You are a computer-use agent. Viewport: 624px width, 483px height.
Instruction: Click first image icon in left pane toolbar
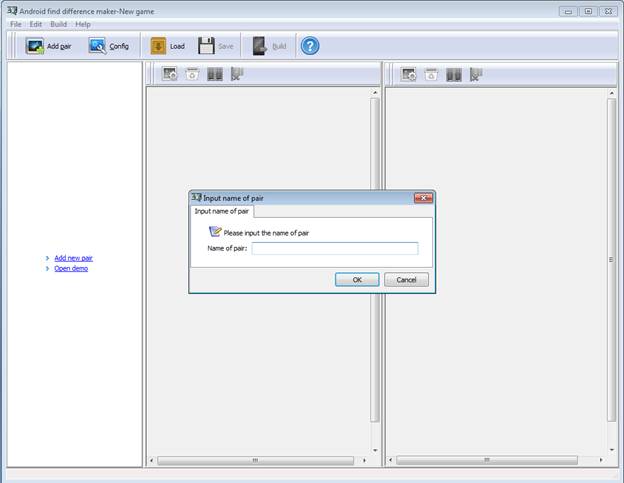coord(170,74)
